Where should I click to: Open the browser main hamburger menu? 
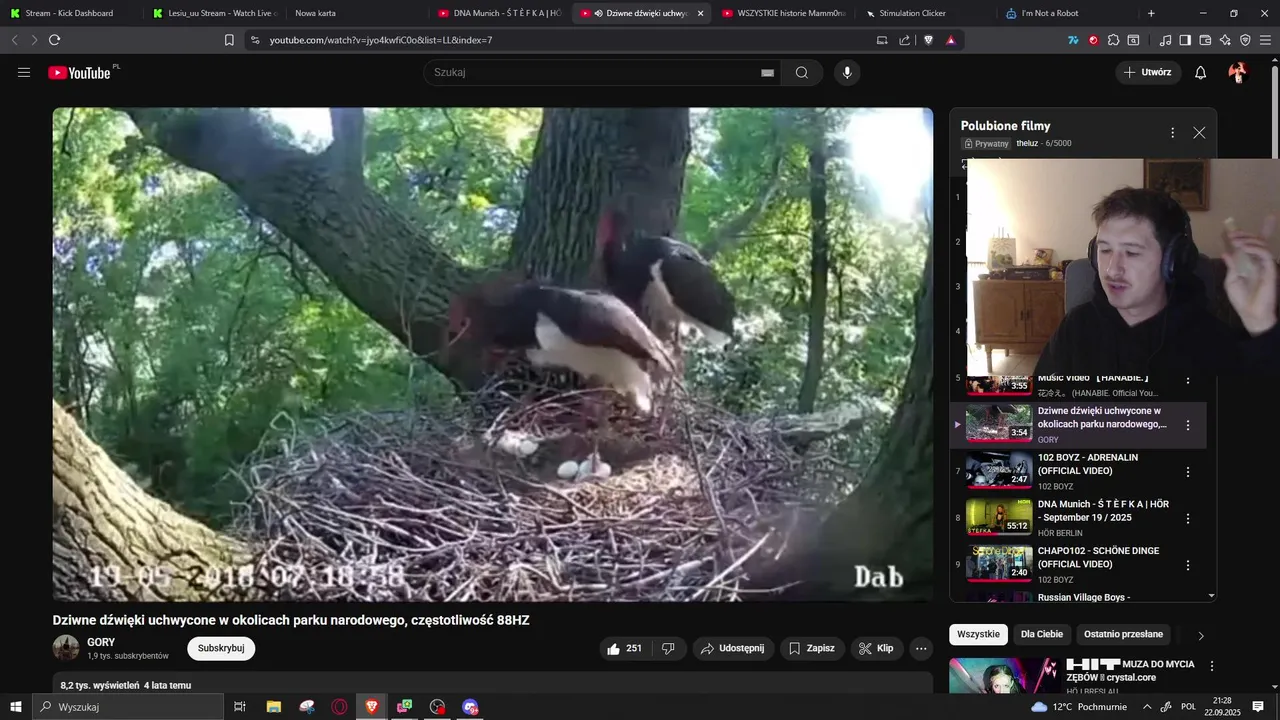1266,40
